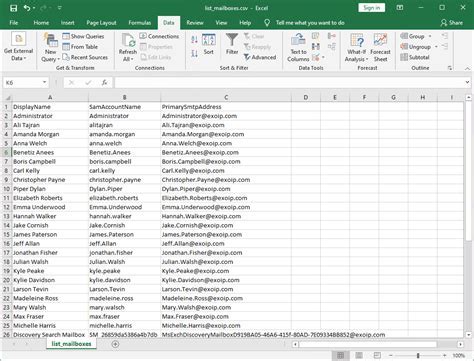Select the list_mailboxes sheet tab
The width and height of the screenshot is (474, 361).
(x=71, y=344)
